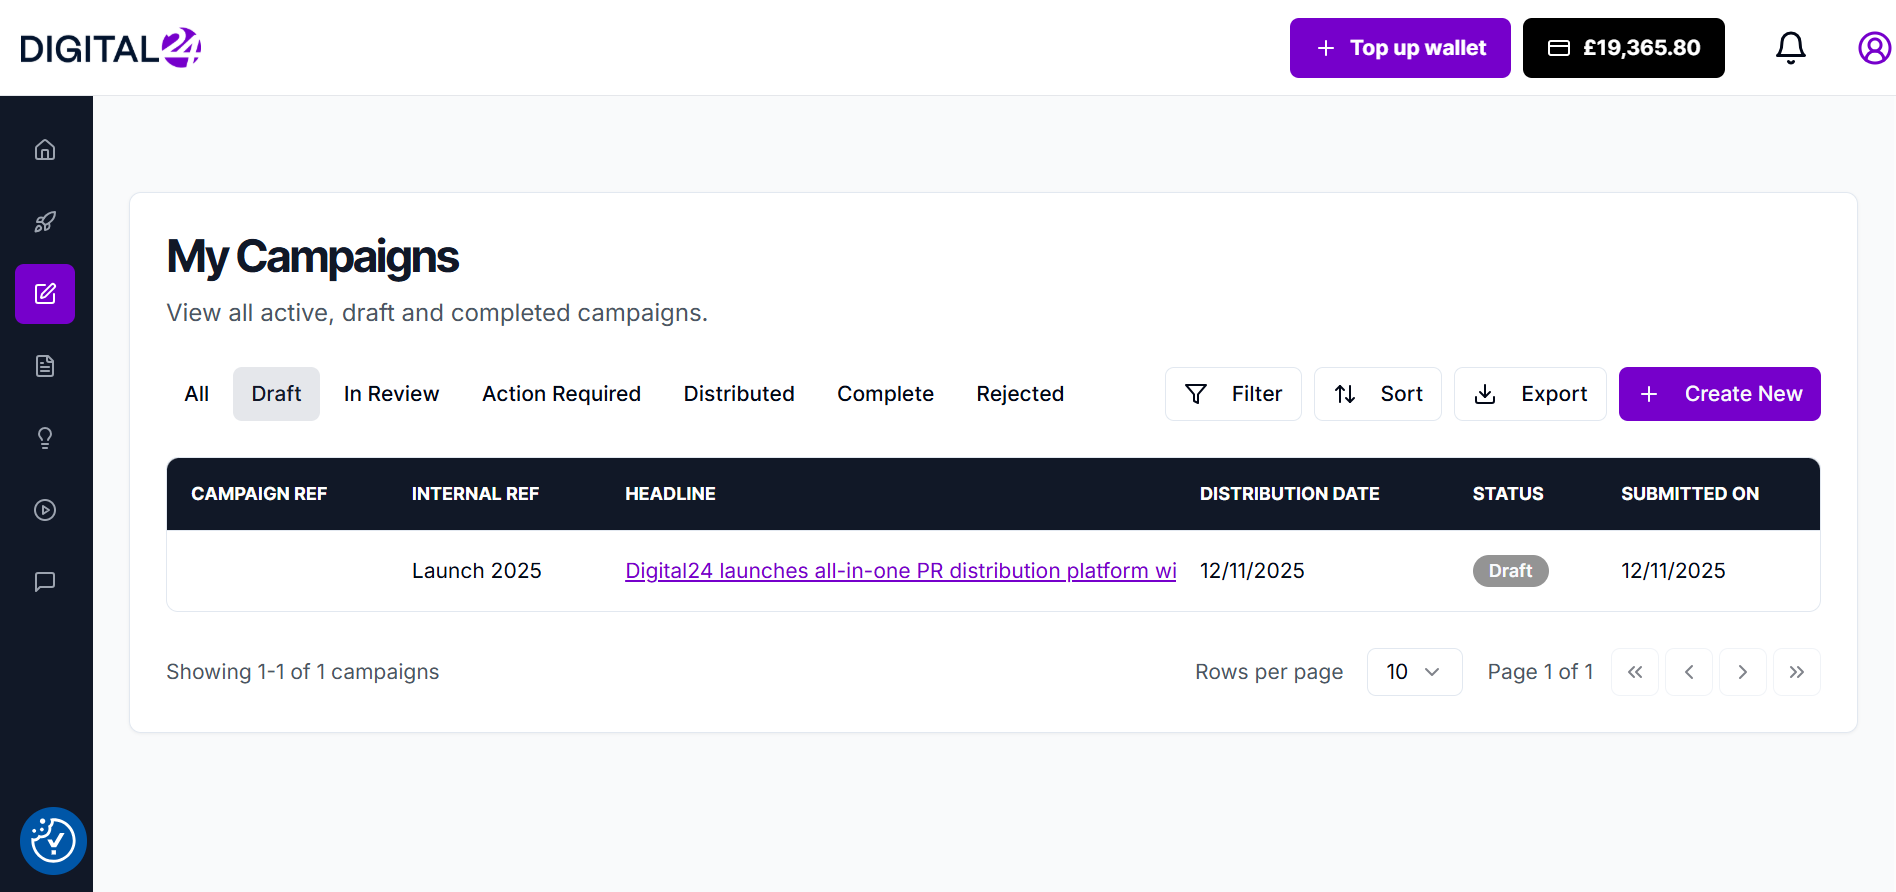Click the Headline column header

point(670,494)
